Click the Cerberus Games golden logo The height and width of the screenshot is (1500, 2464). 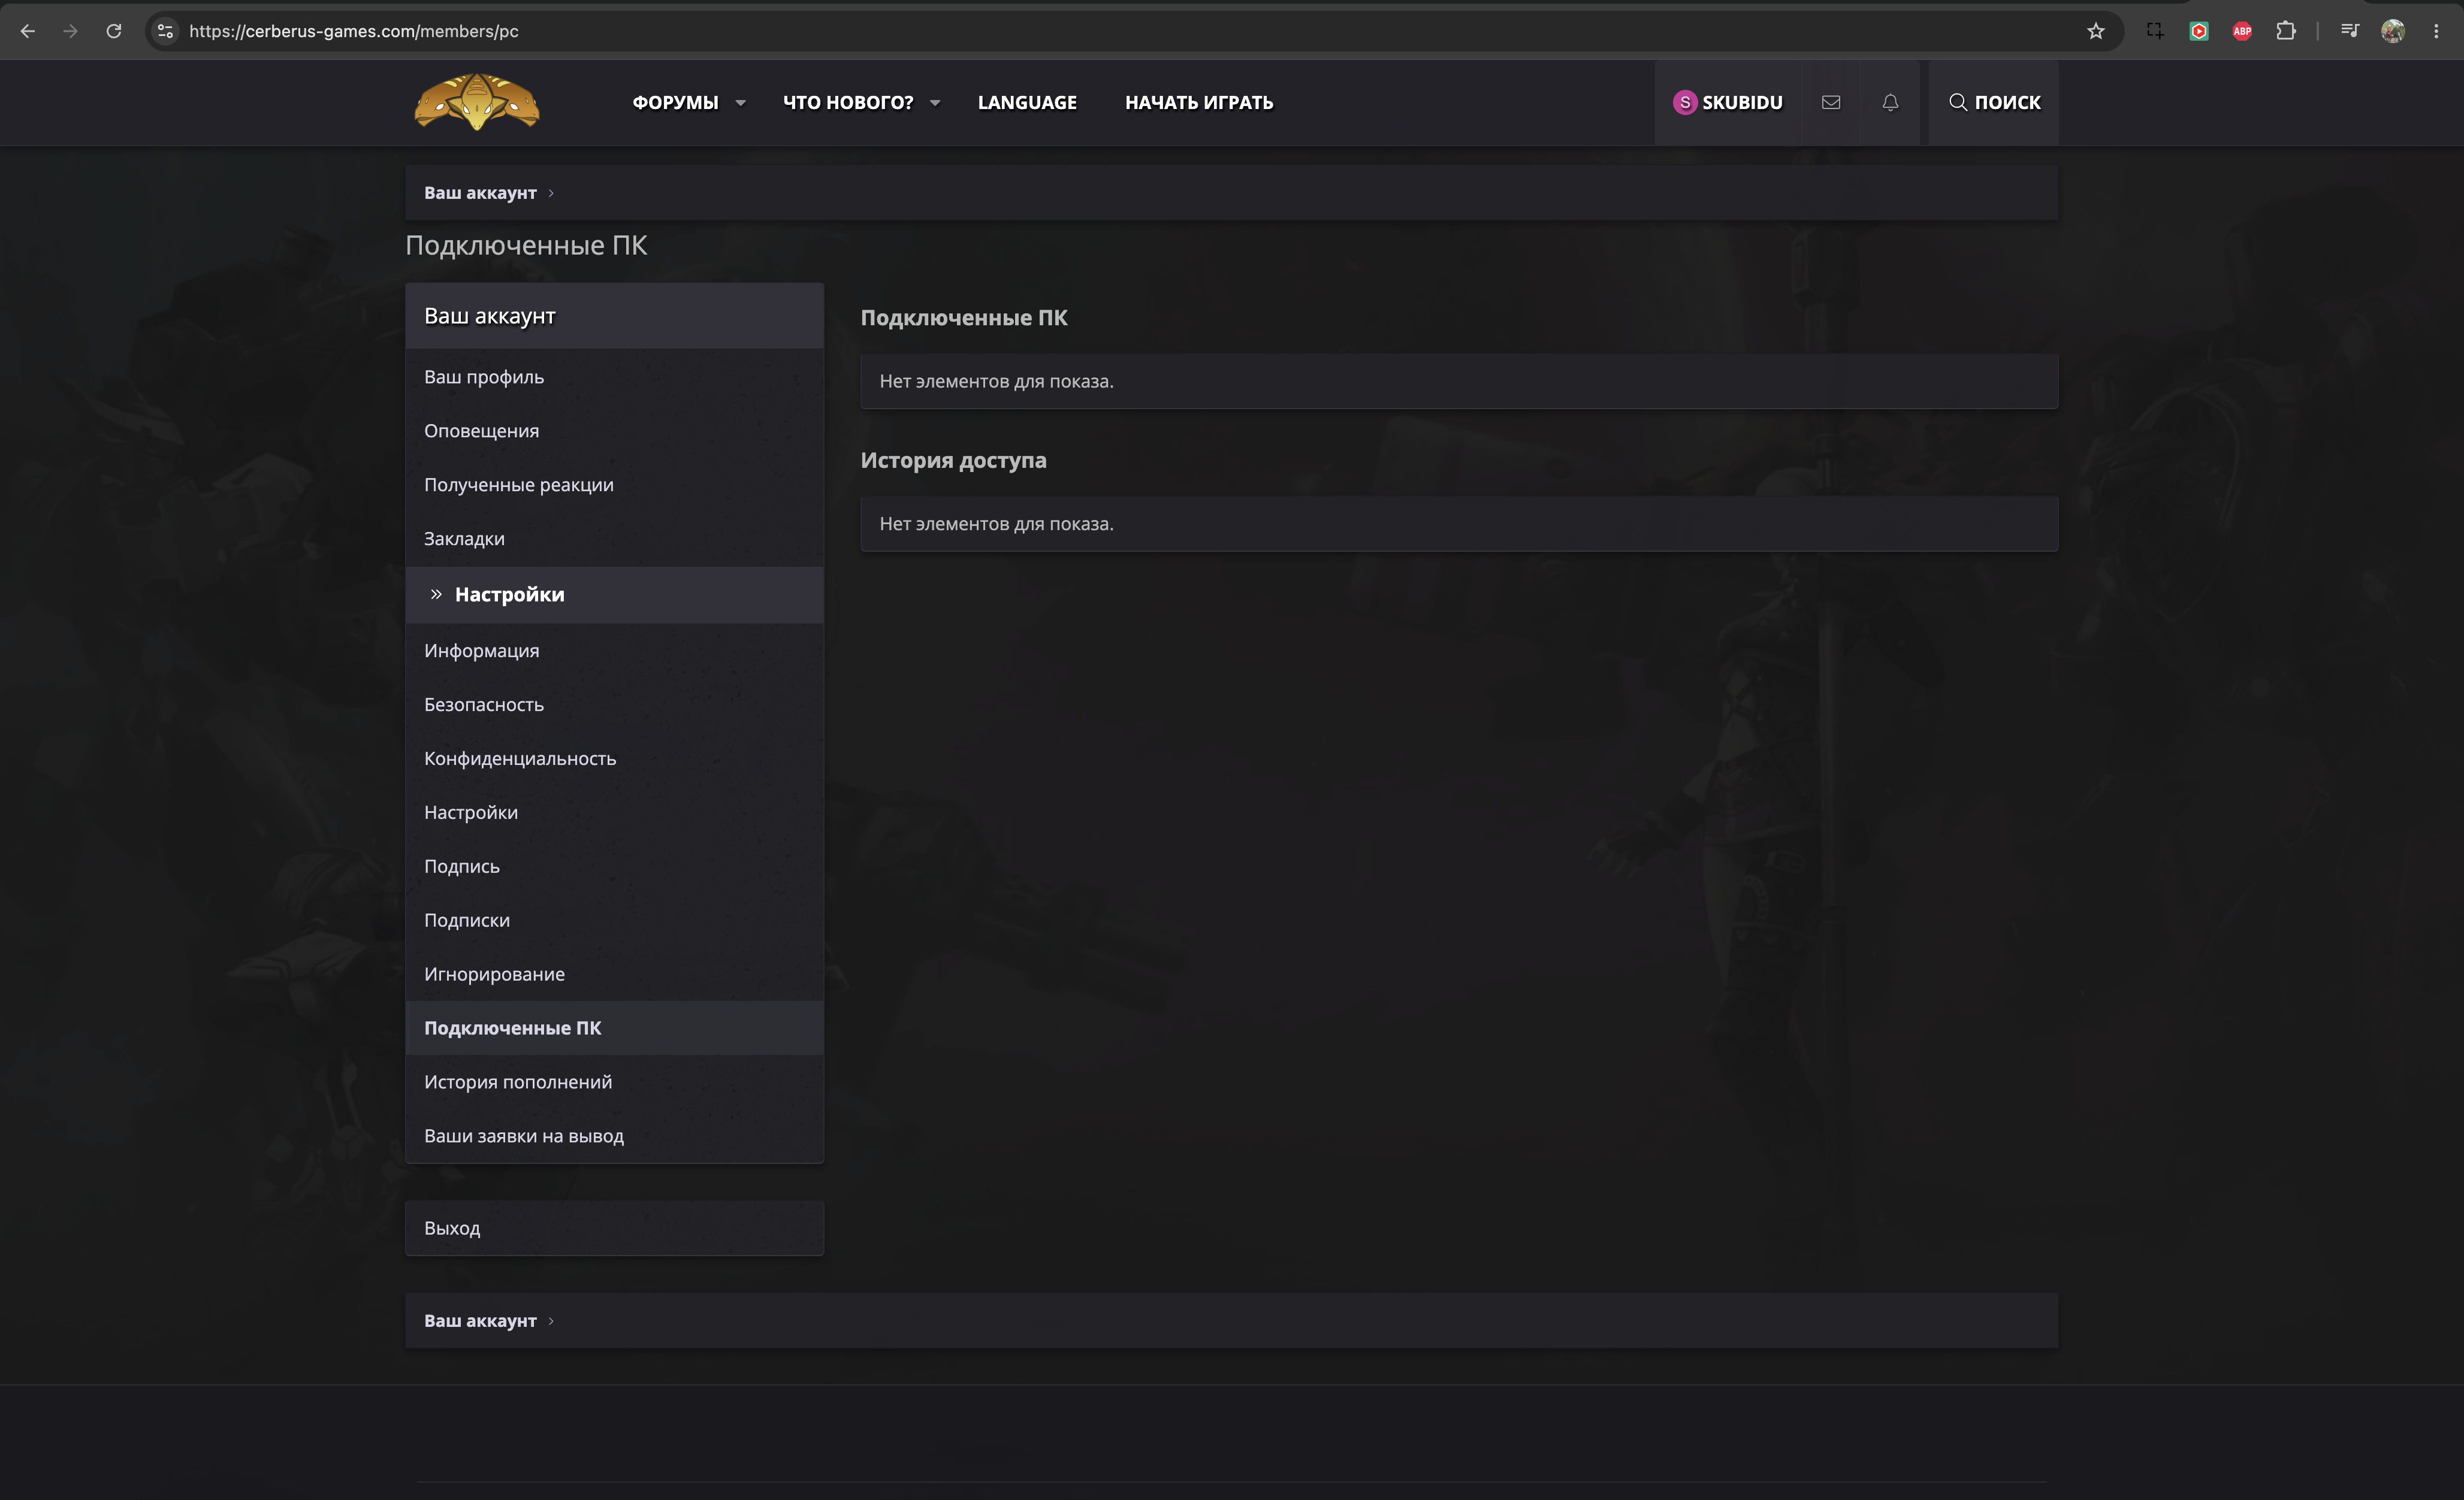click(477, 101)
